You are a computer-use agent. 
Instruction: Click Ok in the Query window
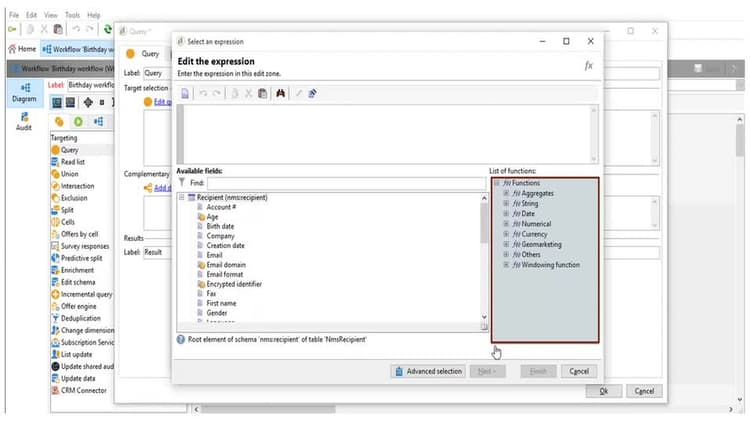(x=604, y=391)
